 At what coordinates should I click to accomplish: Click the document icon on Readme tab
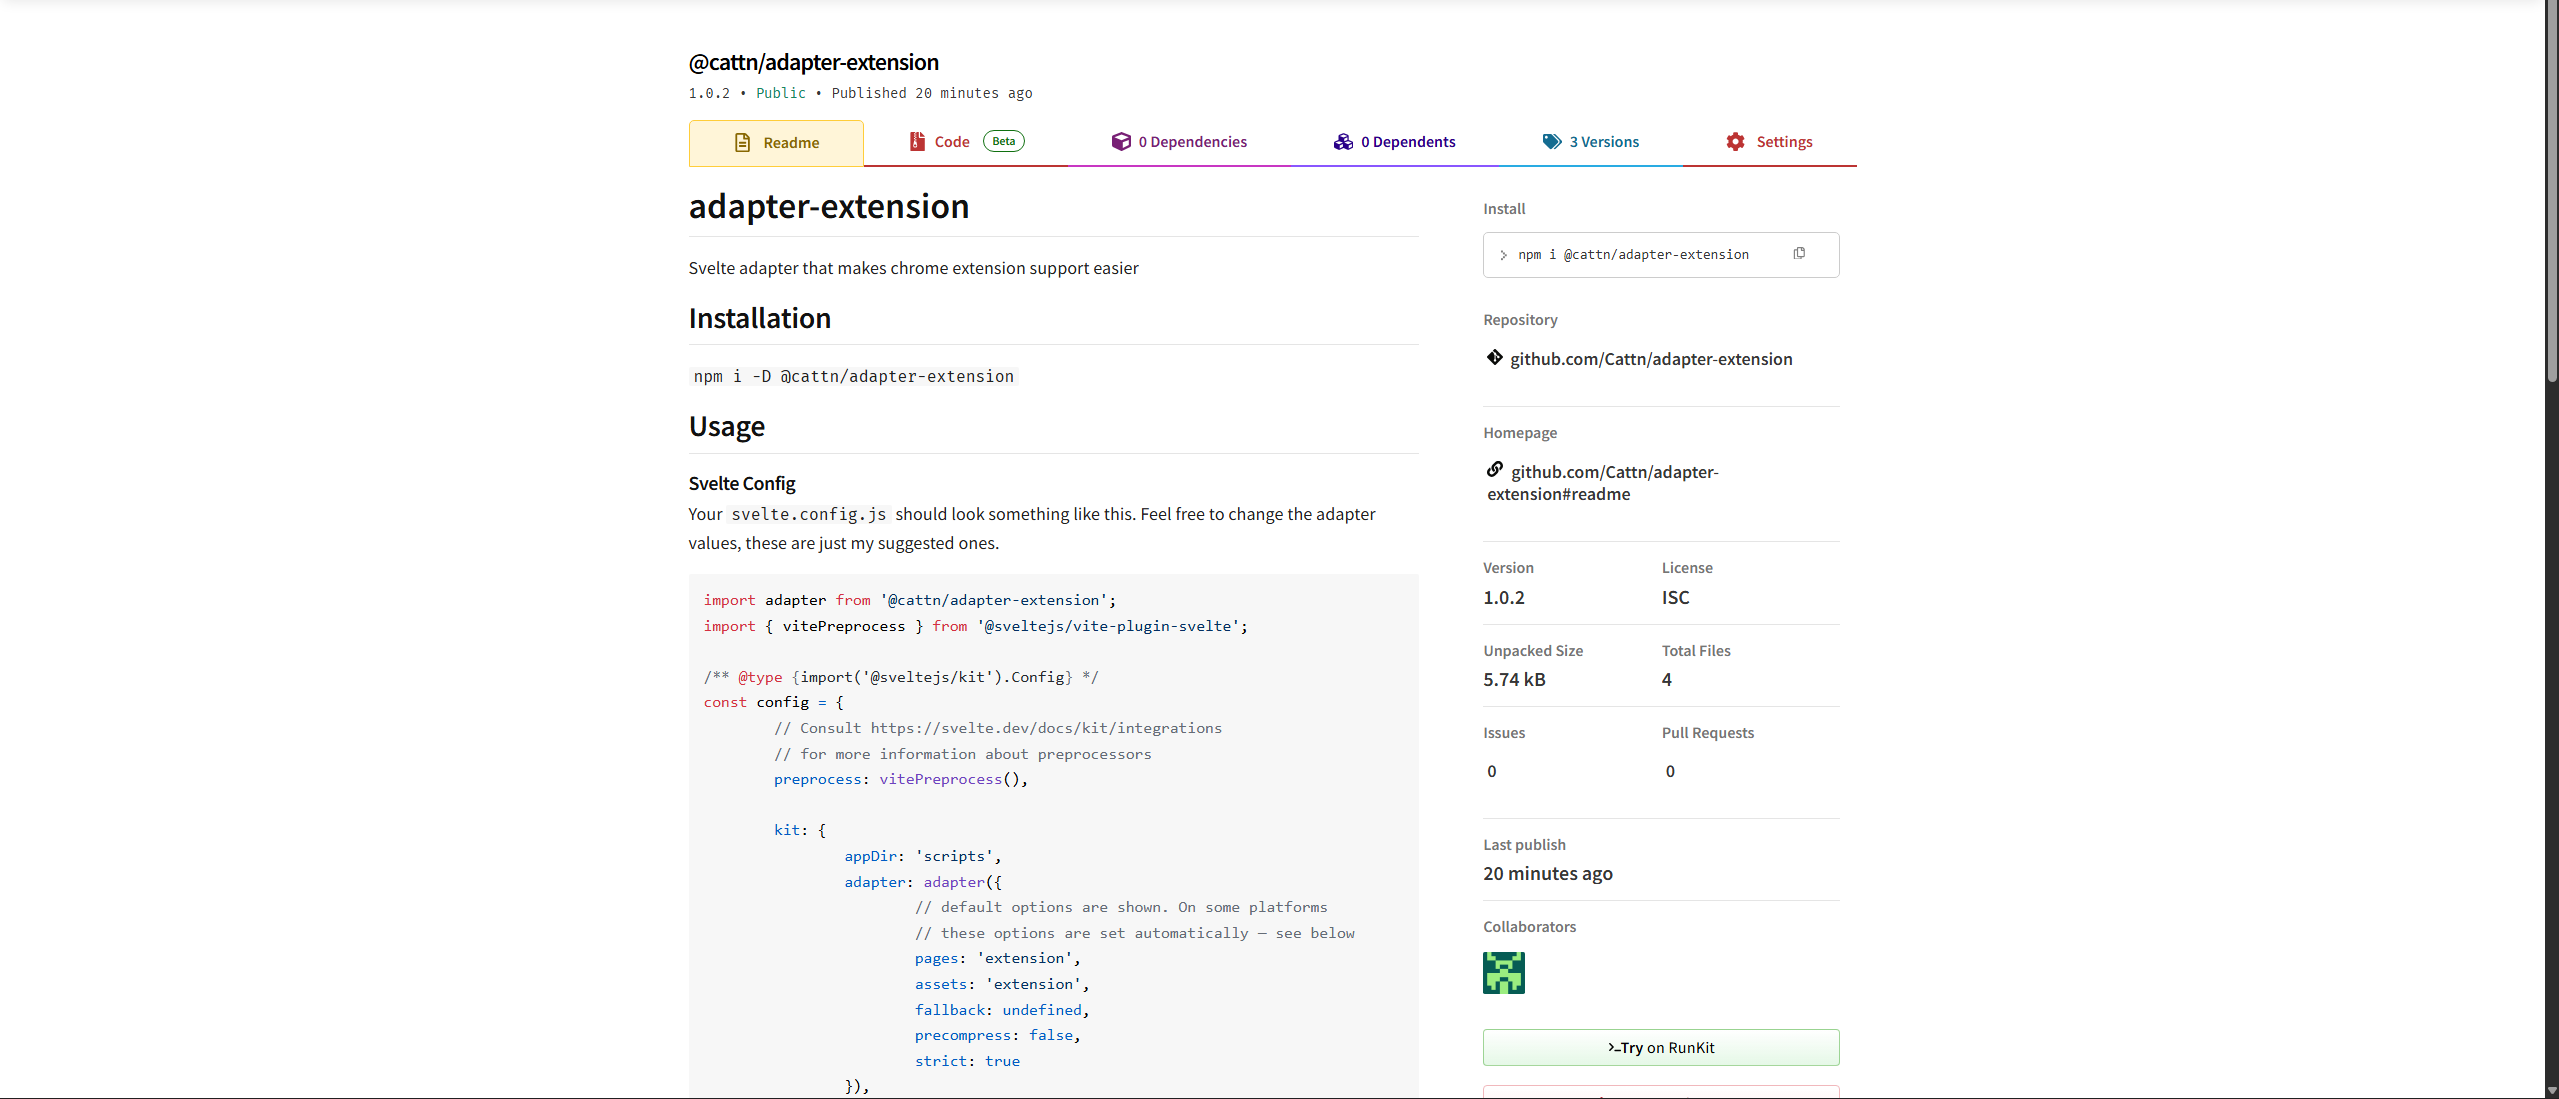(x=742, y=142)
